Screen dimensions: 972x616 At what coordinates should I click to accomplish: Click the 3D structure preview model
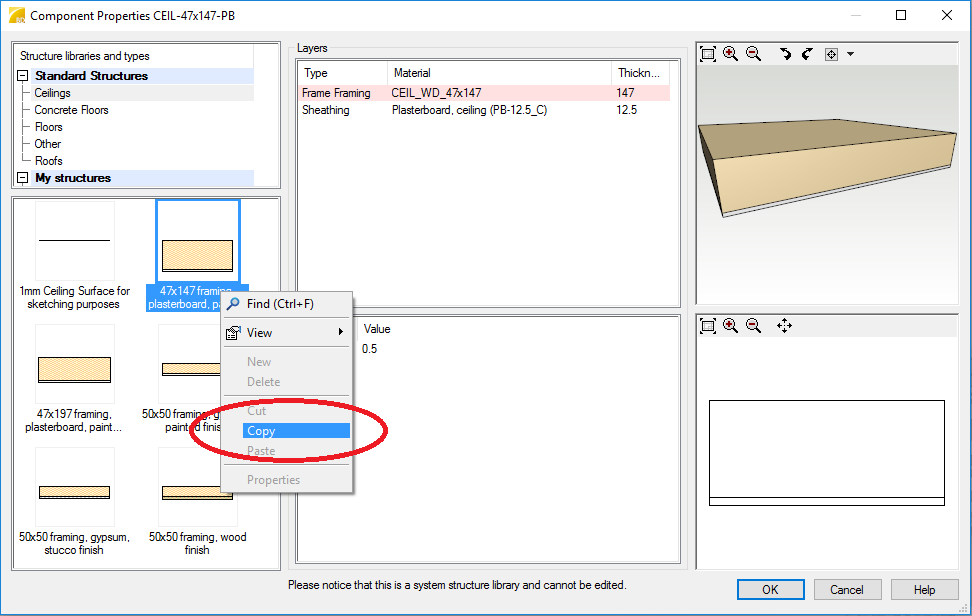coord(827,167)
